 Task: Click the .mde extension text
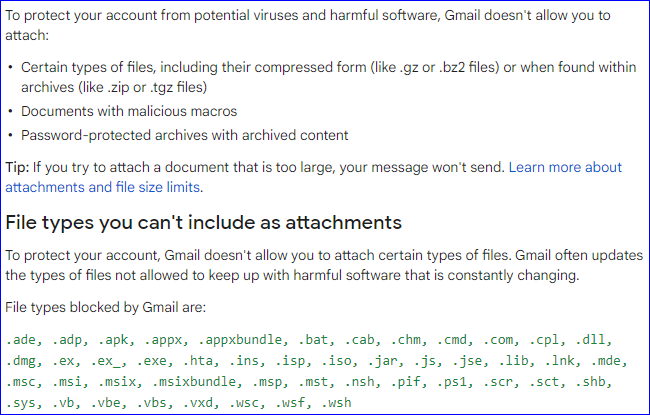pos(606,361)
